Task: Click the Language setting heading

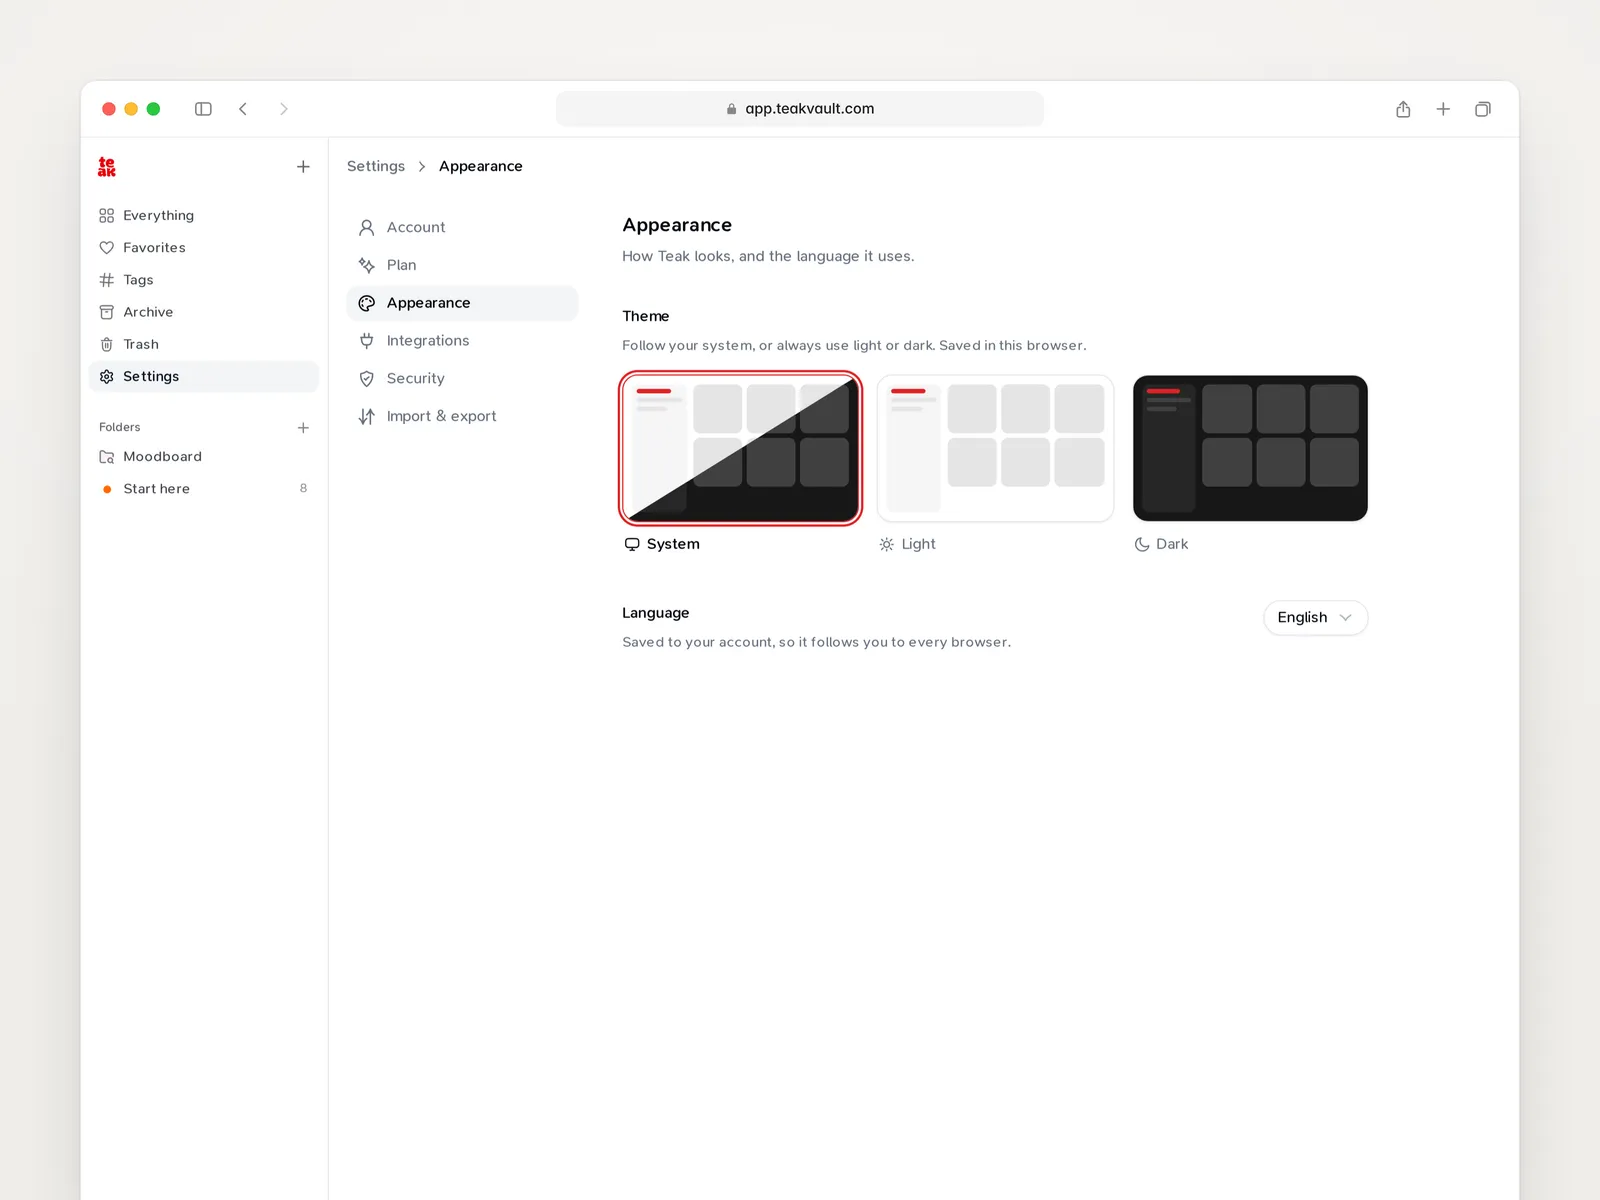Action: tap(655, 613)
